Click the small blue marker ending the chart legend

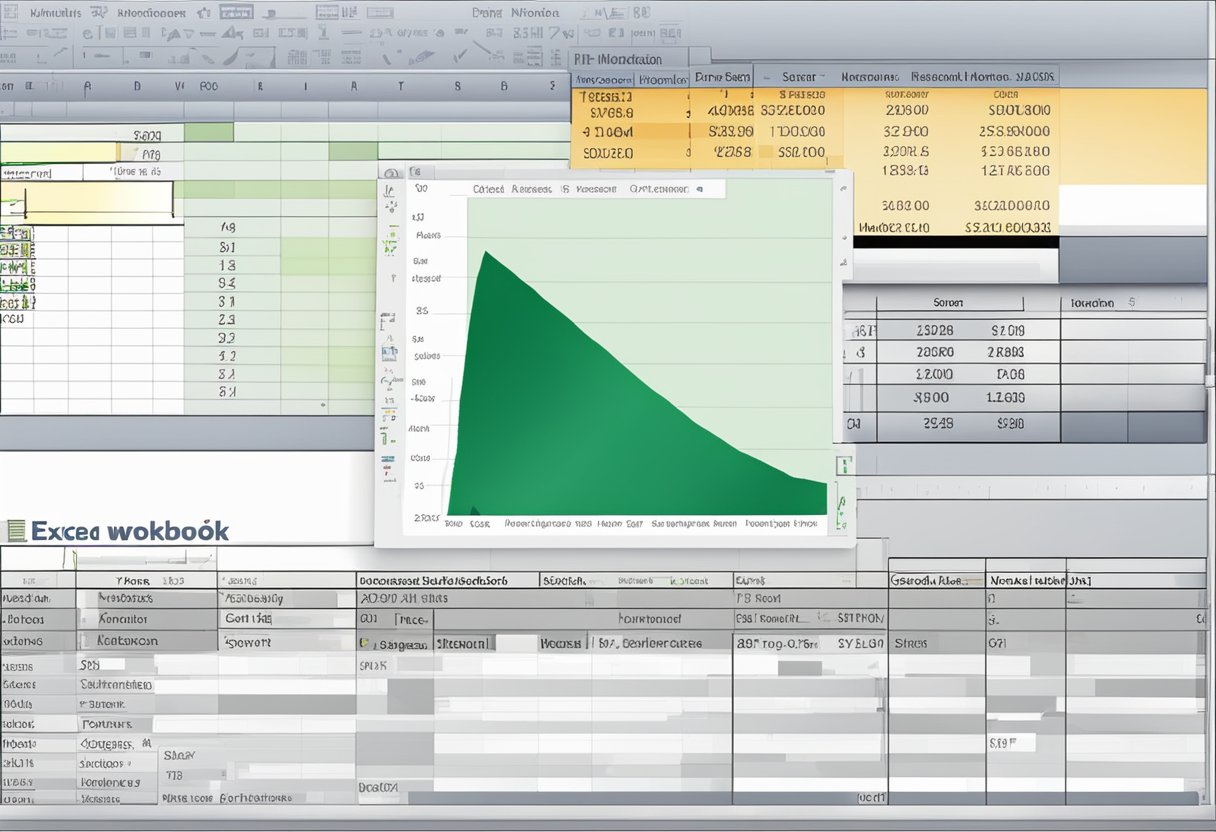click(x=700, y=188)
